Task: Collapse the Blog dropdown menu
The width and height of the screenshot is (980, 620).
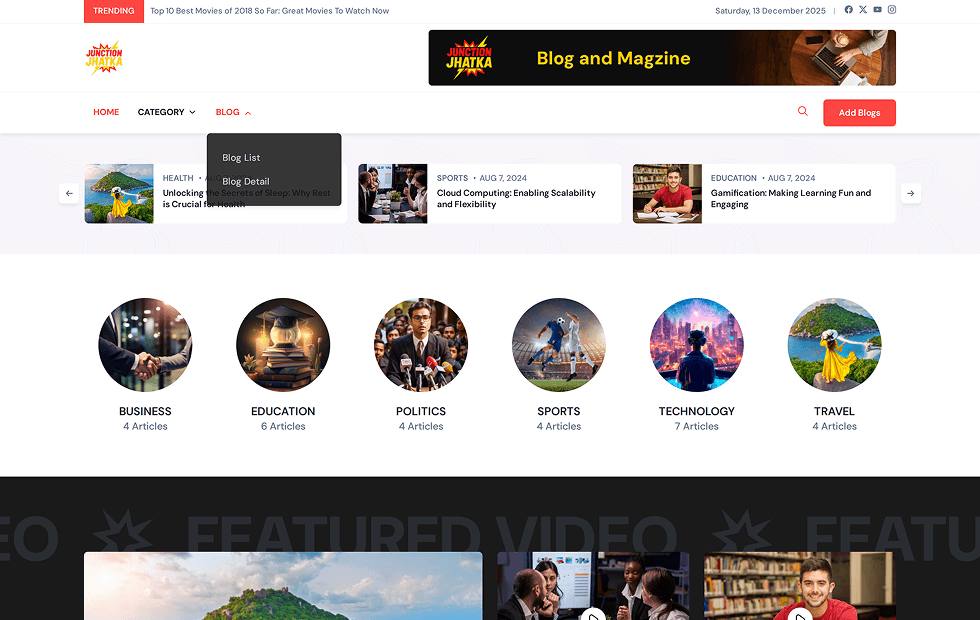Action: [233, 112]
